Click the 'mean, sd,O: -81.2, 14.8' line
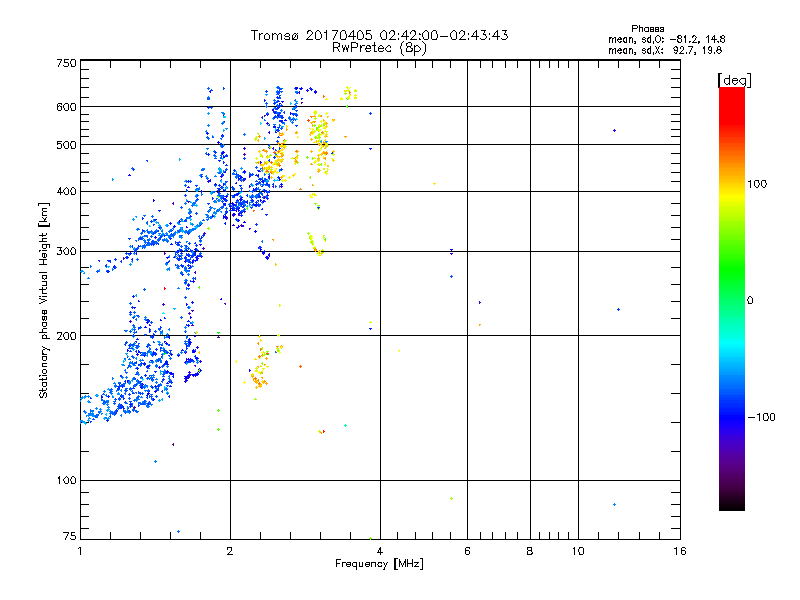The width and height of the screenshot is (800, 600). coord(666,39)
